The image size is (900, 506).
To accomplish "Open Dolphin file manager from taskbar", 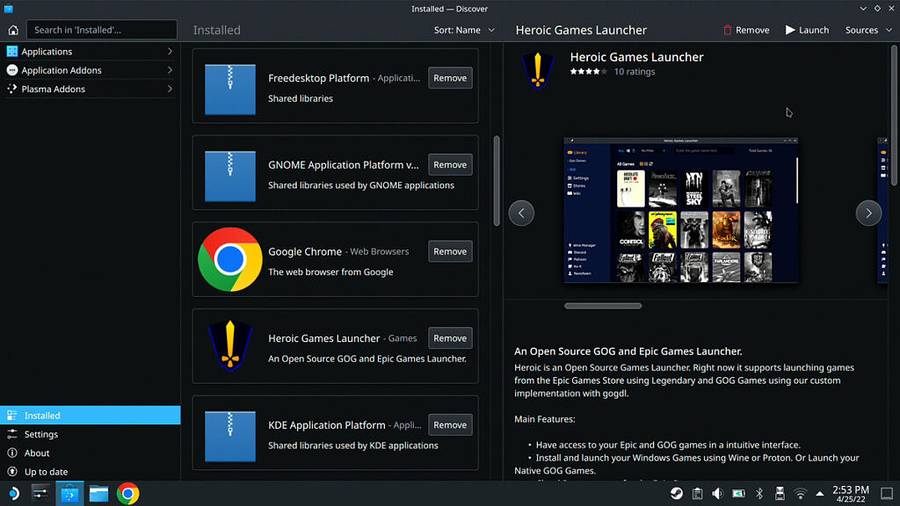I will point(98,493).
